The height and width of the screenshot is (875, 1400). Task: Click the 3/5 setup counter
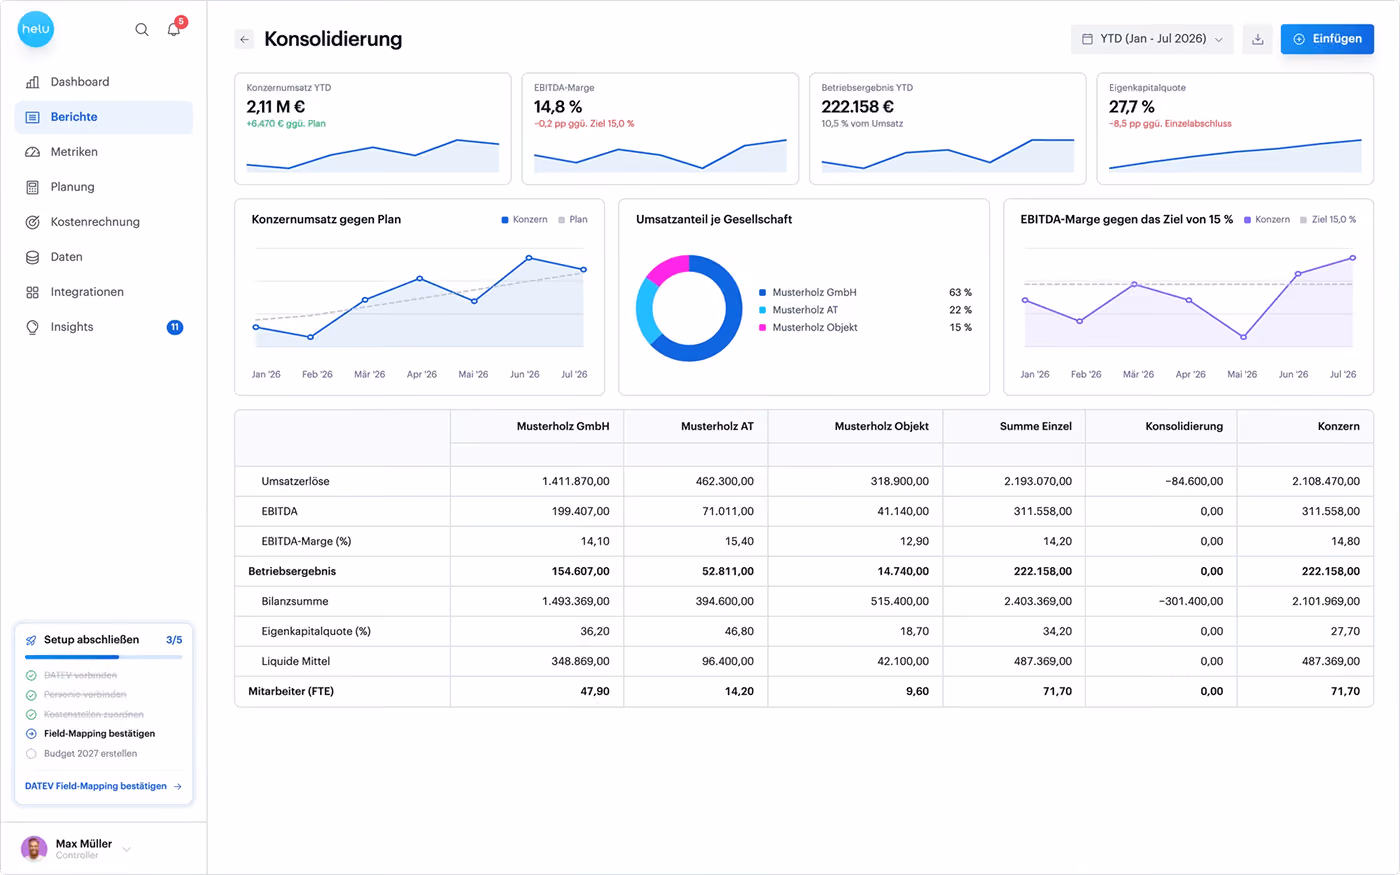click(174, 640)
